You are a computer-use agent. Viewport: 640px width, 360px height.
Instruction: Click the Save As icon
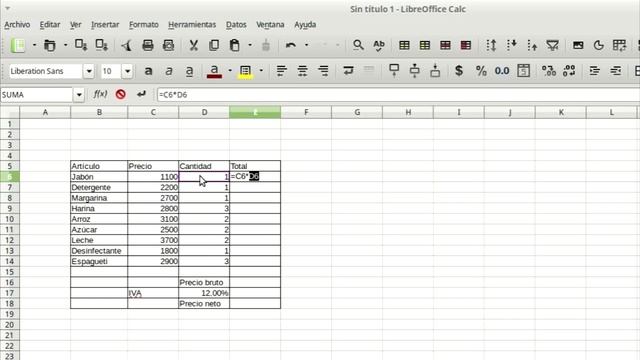tap(101, 45)
